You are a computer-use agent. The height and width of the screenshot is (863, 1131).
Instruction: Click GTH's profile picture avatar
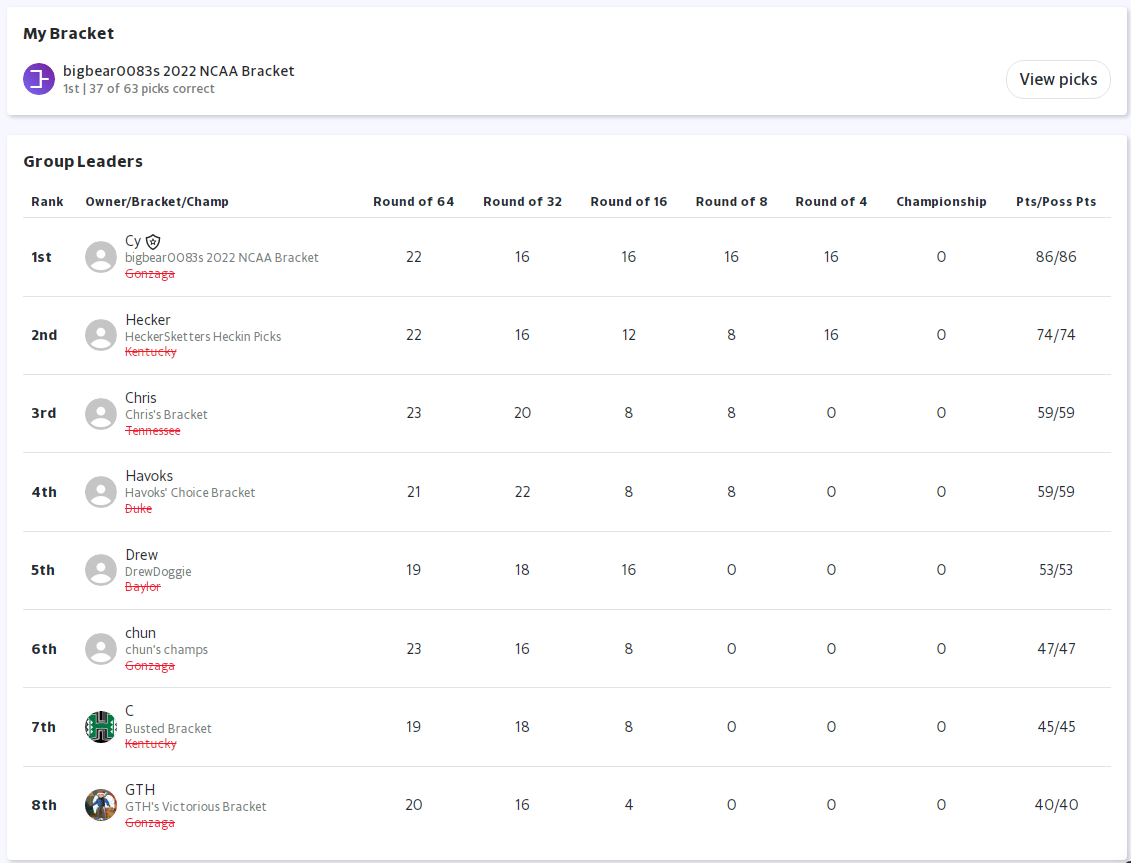[x=101, y=805]
